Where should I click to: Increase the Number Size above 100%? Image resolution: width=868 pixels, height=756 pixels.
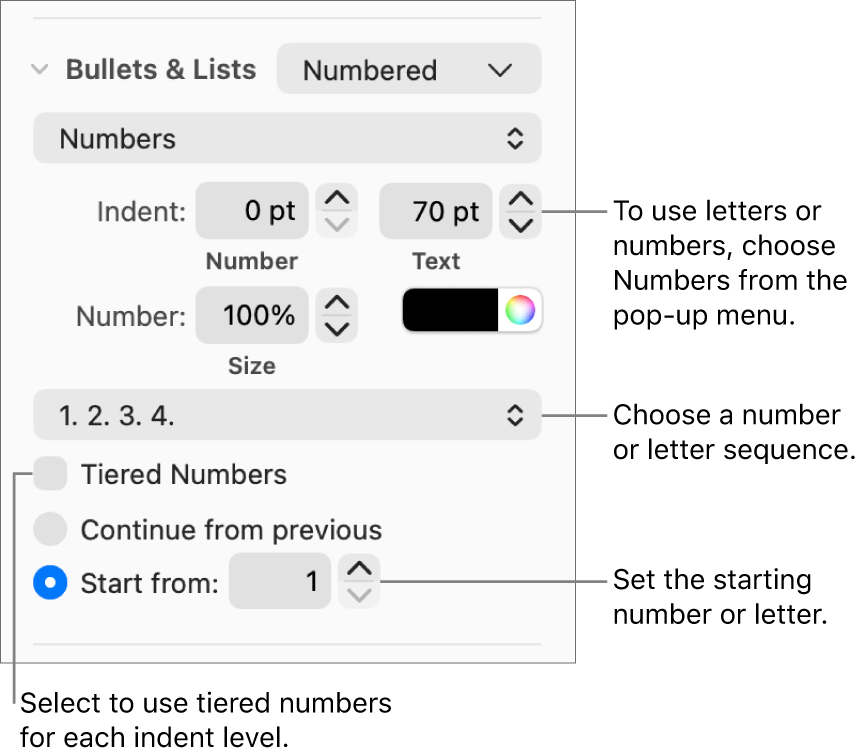337,304
